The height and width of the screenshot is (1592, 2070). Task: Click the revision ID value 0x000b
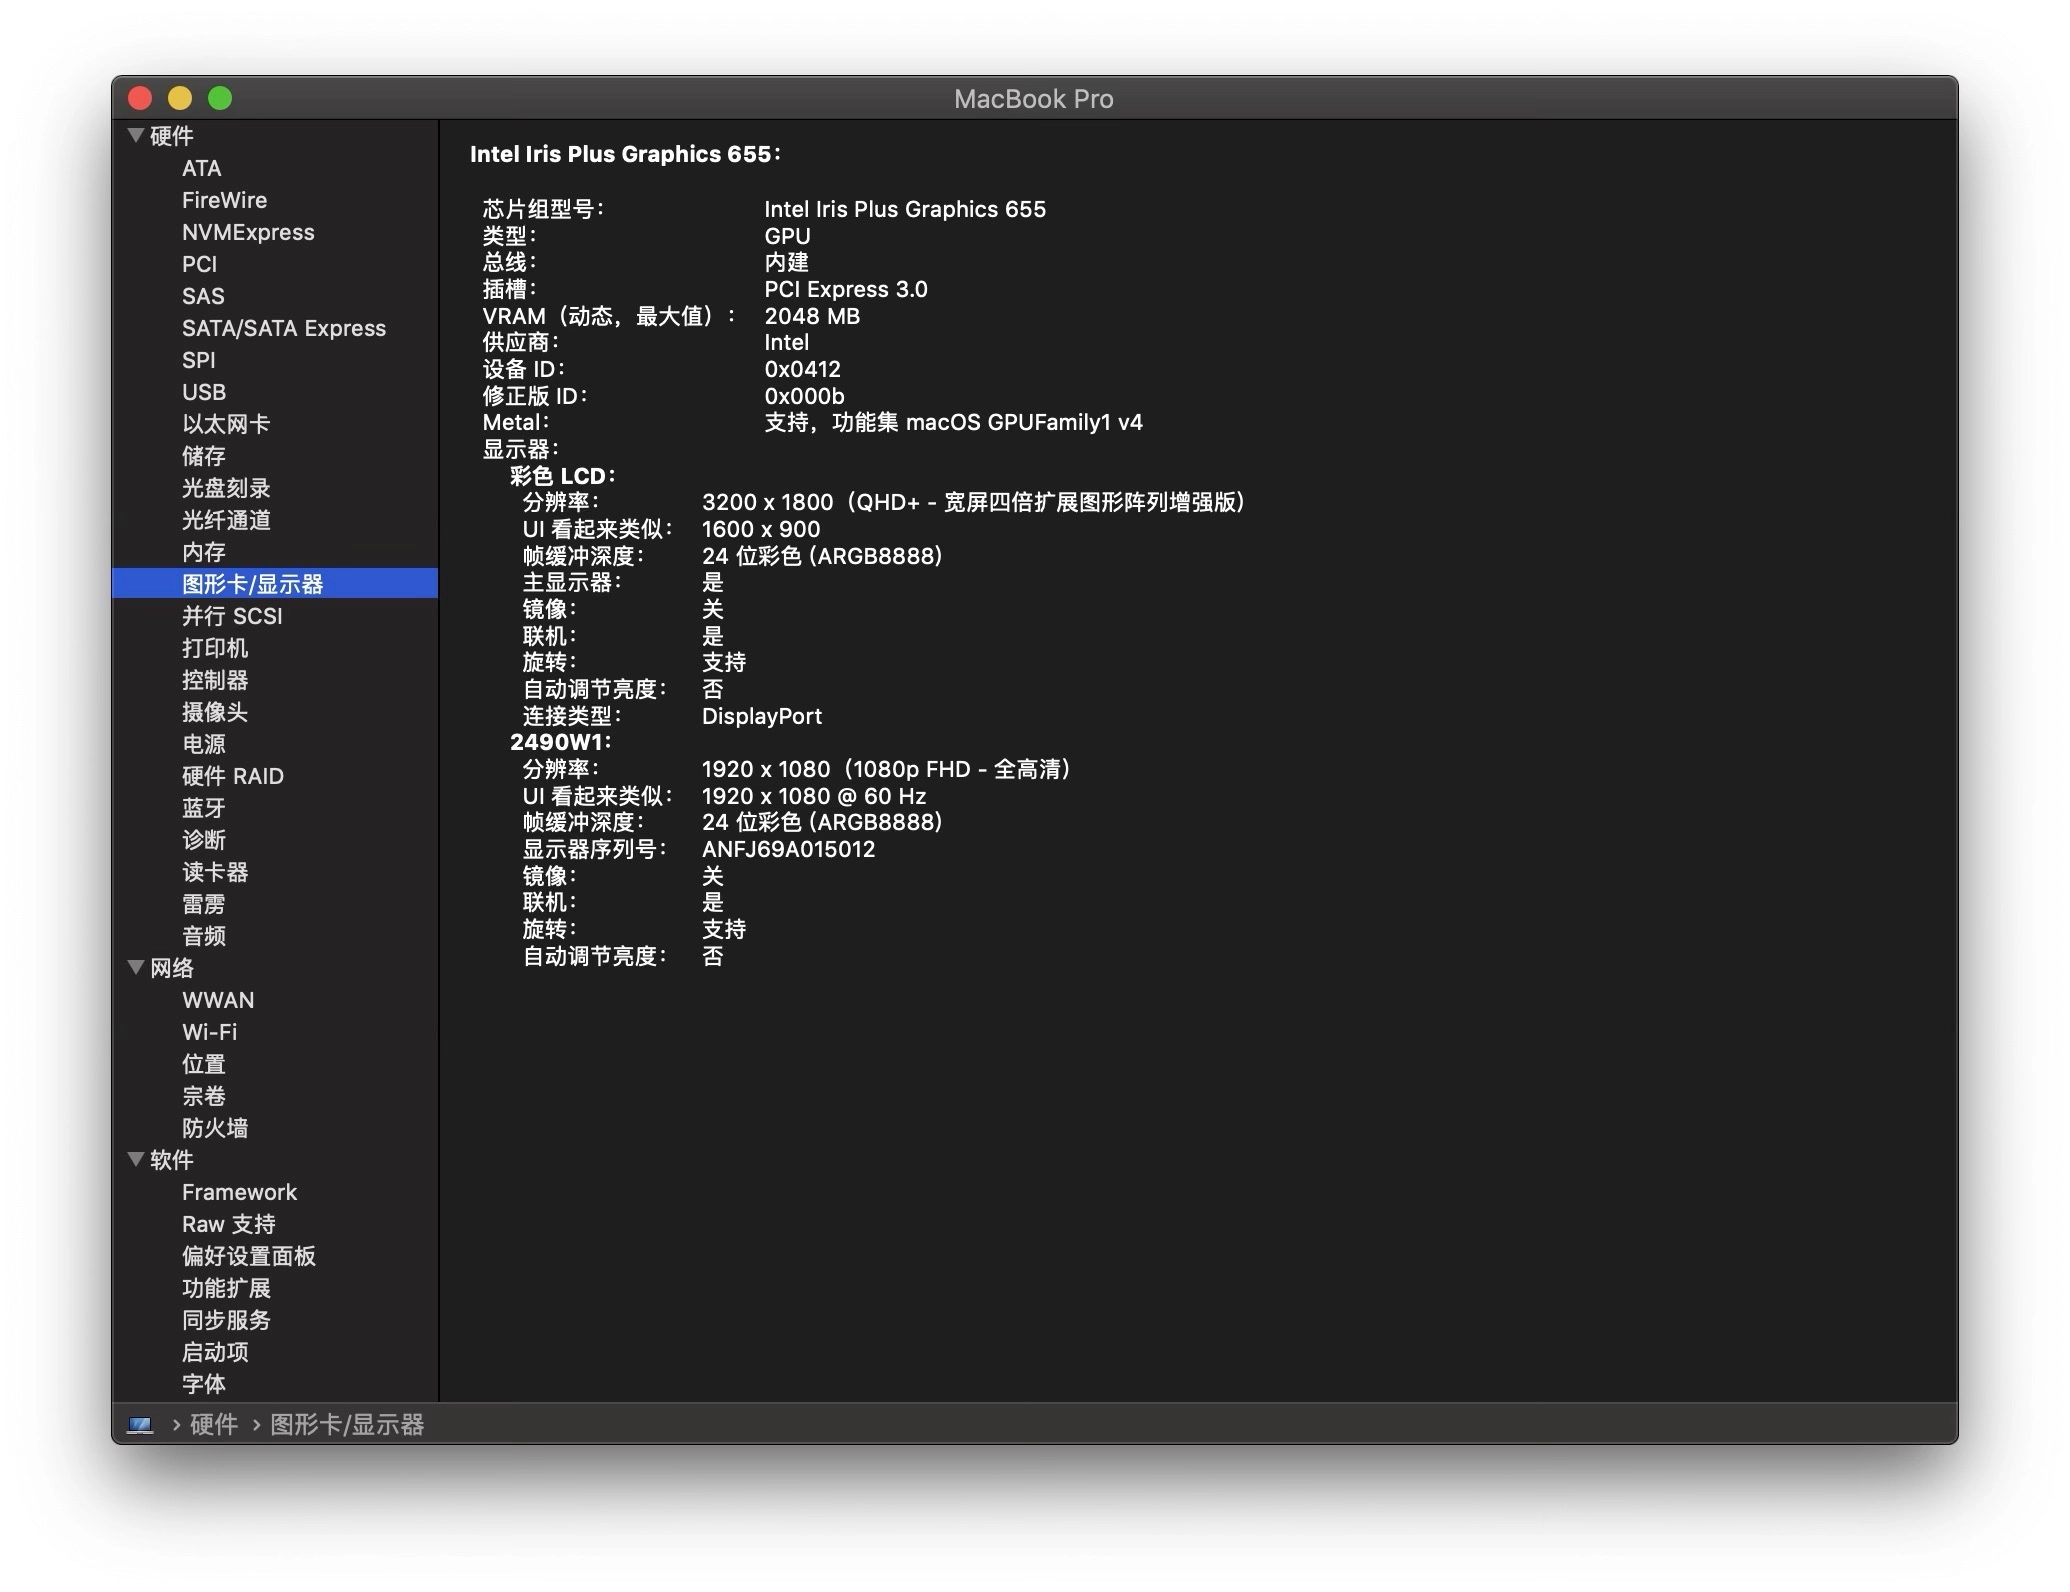pos(804,396)
